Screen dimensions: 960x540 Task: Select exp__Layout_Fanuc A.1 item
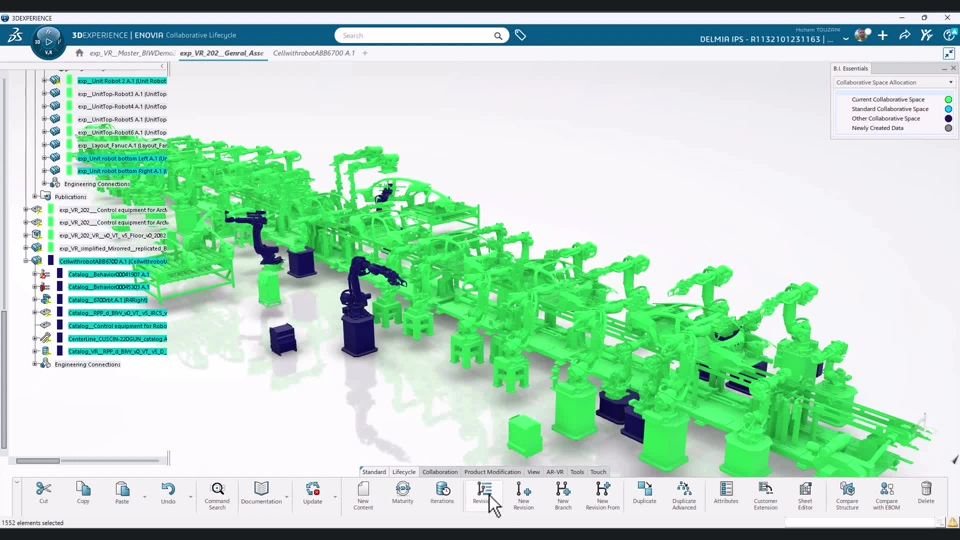tap(122, 145)
